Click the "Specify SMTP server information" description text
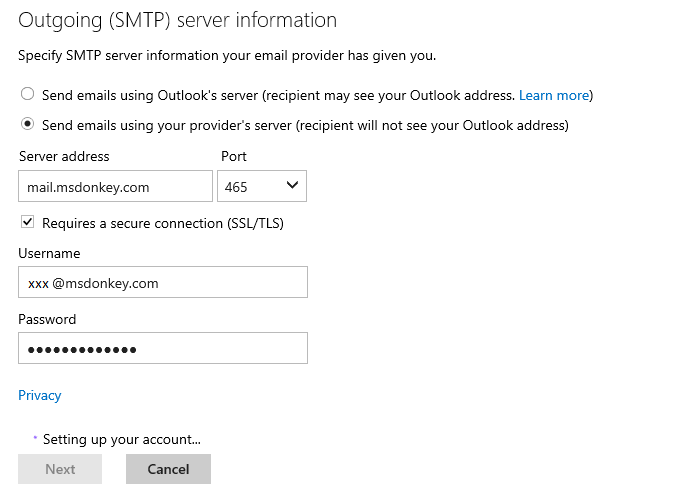This screenshot has height=502, width=675. (x=227, y=55)
